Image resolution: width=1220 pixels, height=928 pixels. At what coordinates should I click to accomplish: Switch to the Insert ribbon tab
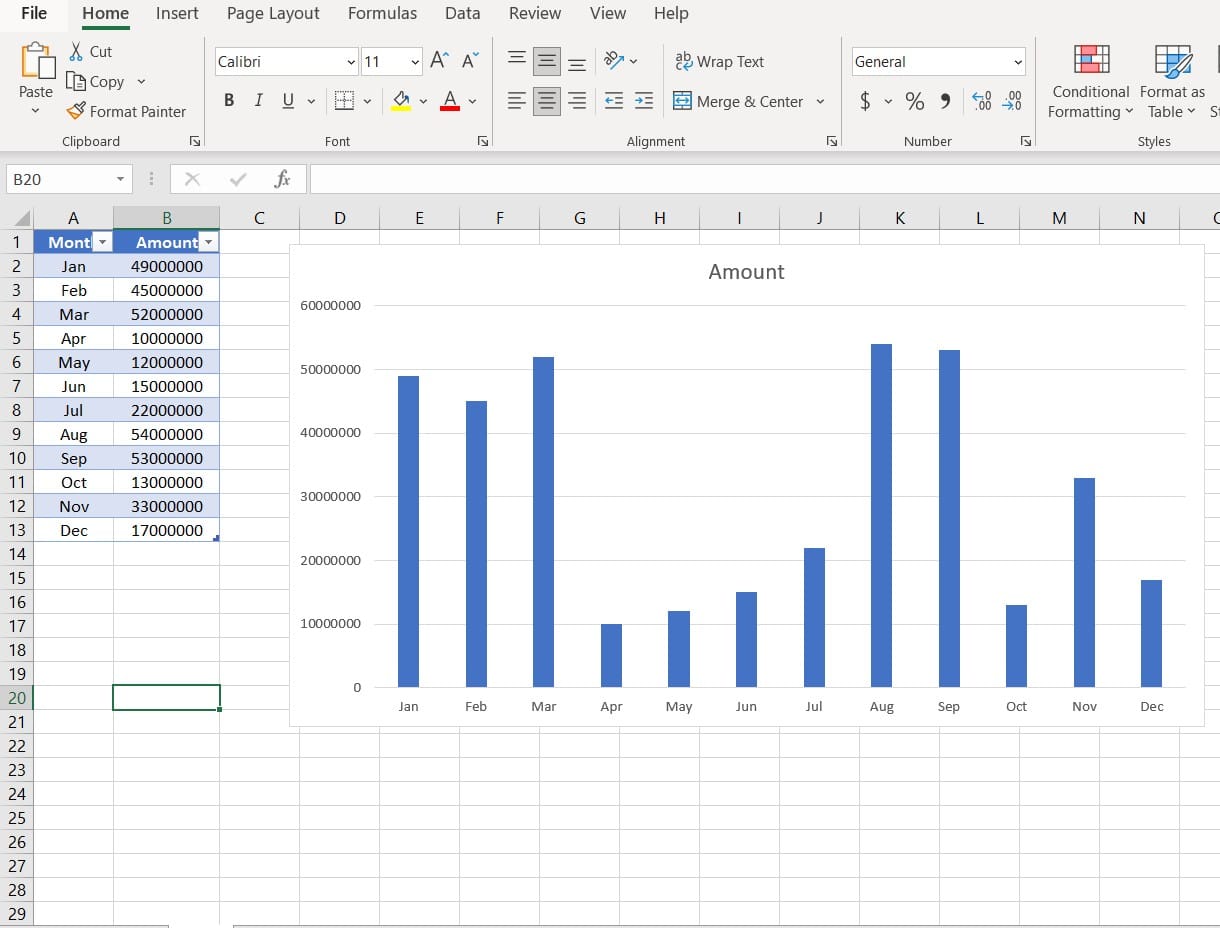(x=177, y=14)
